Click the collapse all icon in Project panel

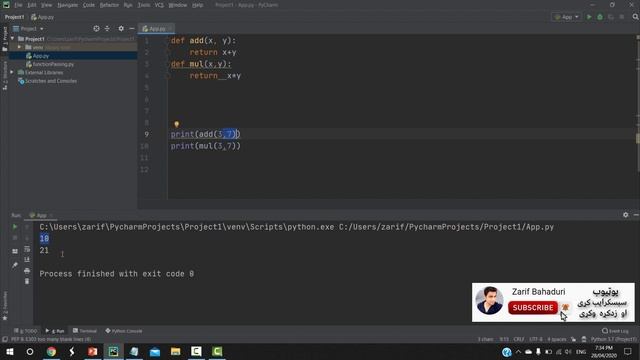(x=107, y=29)
